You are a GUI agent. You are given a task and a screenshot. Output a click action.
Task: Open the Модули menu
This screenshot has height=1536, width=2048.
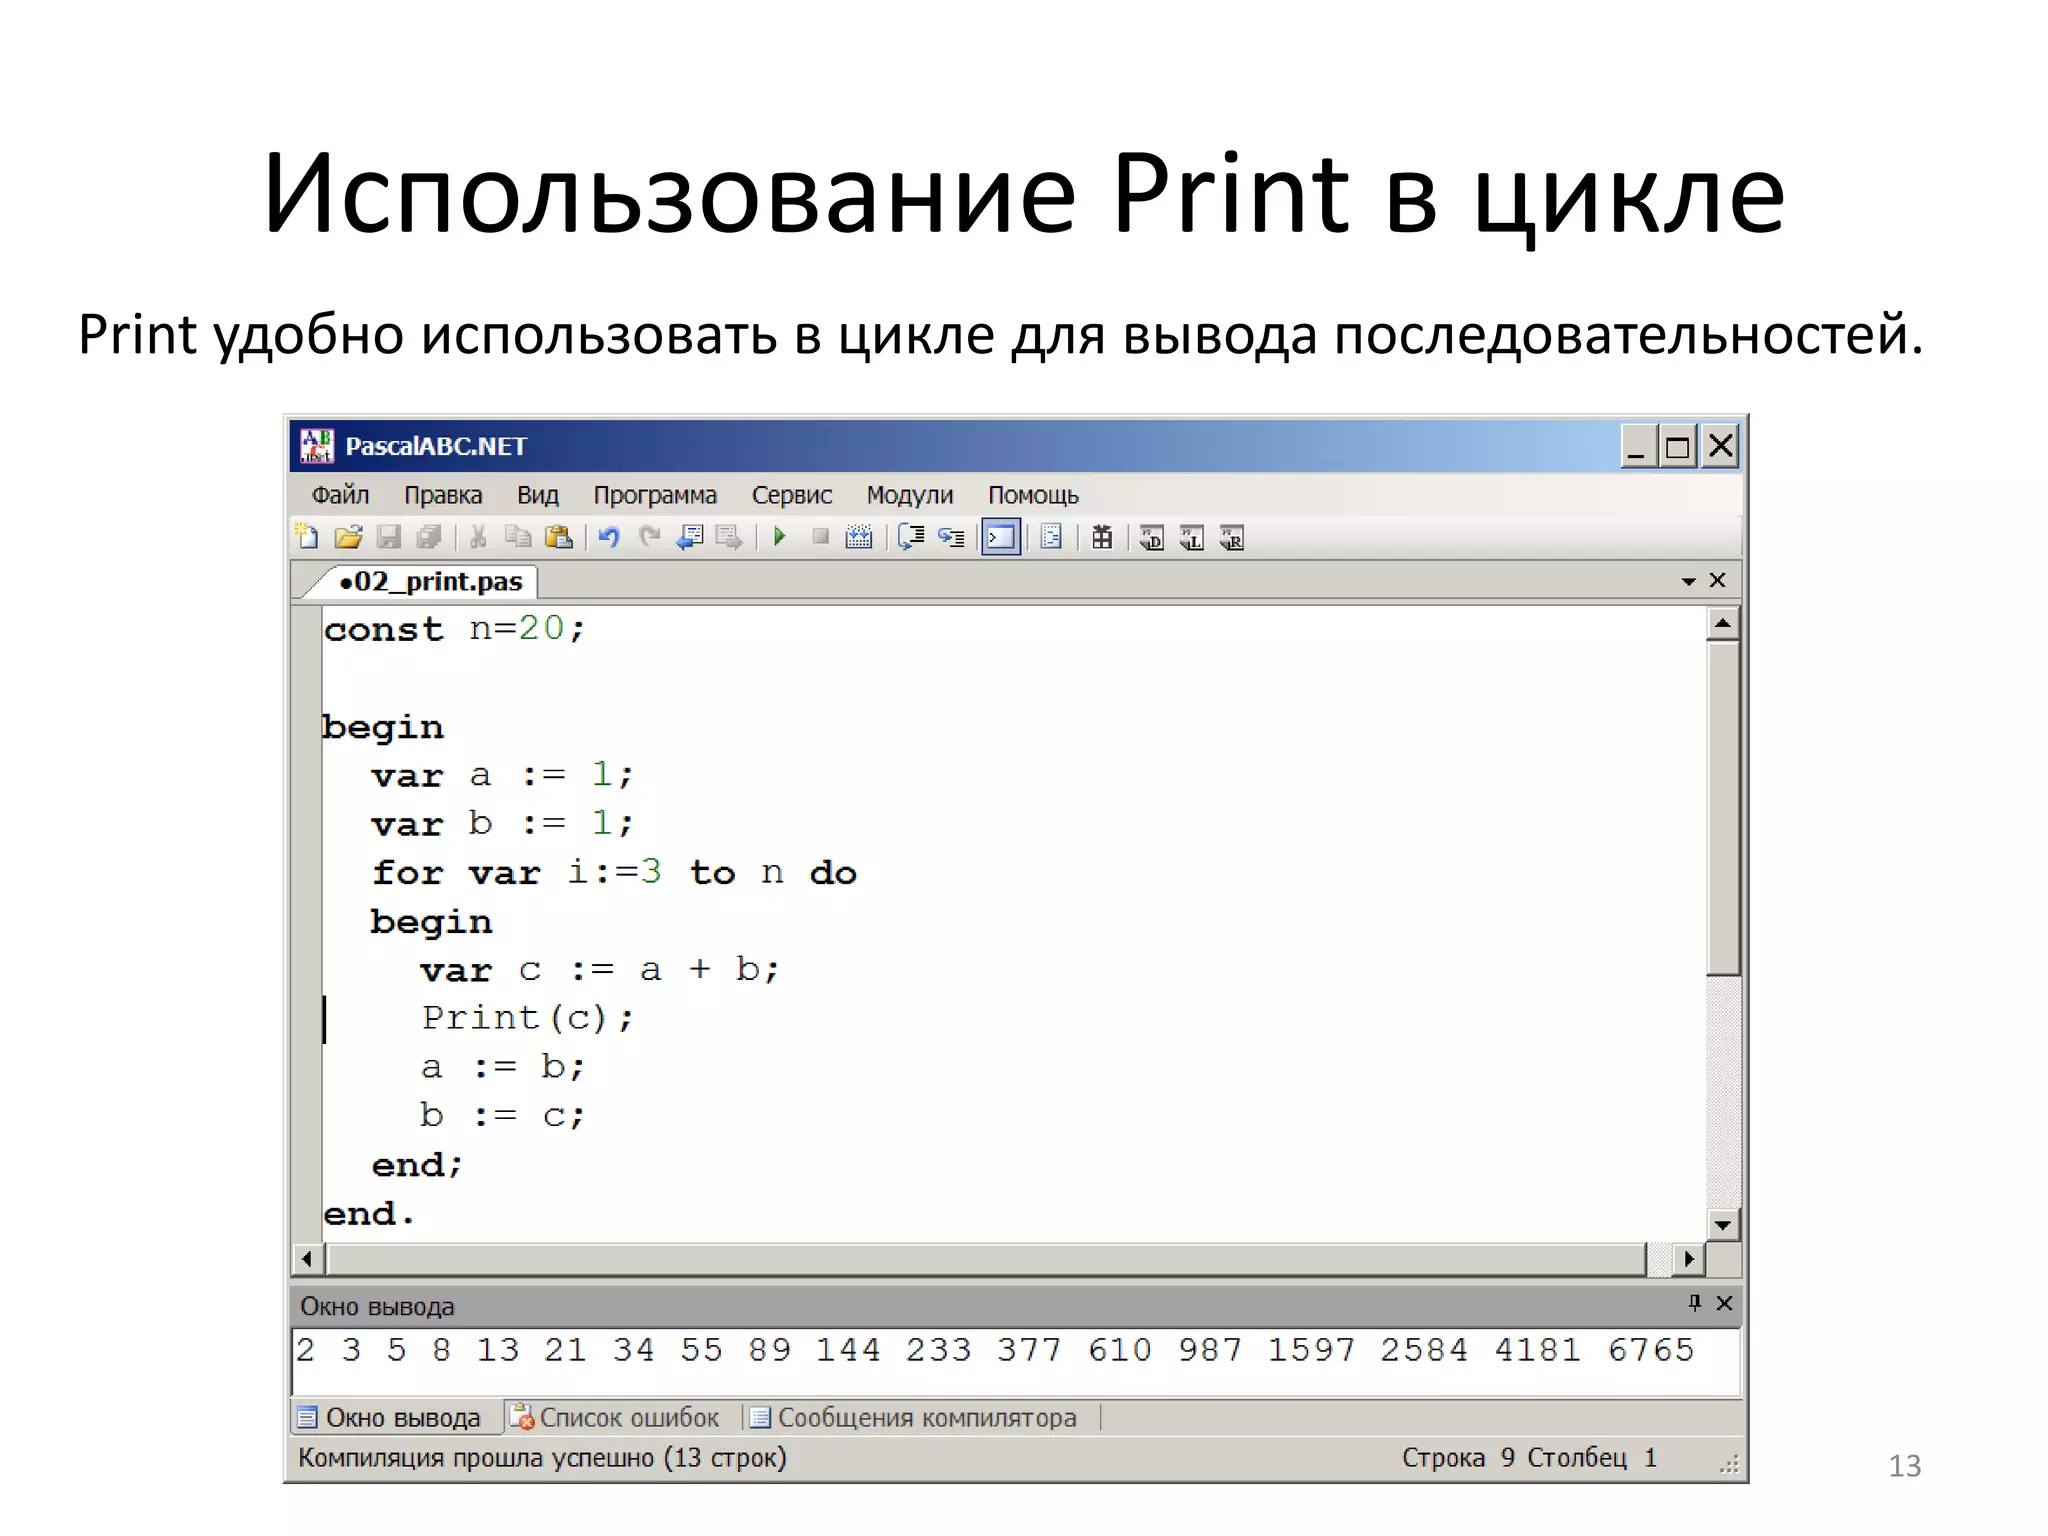(x=909, y=495)
